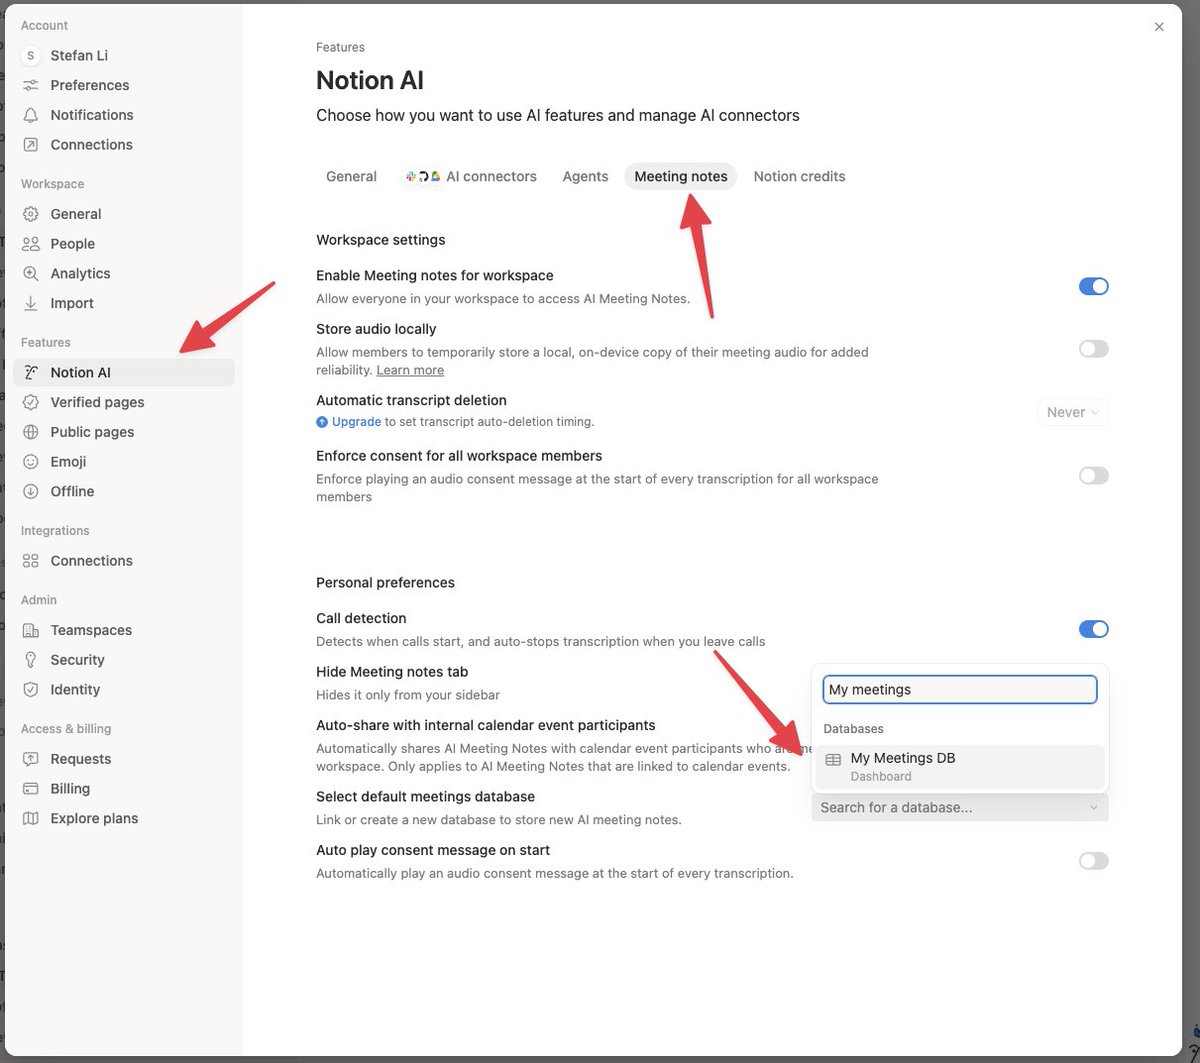The image size is (1200, 1063).
Task: Open the Agents tab
Action: 585,176
